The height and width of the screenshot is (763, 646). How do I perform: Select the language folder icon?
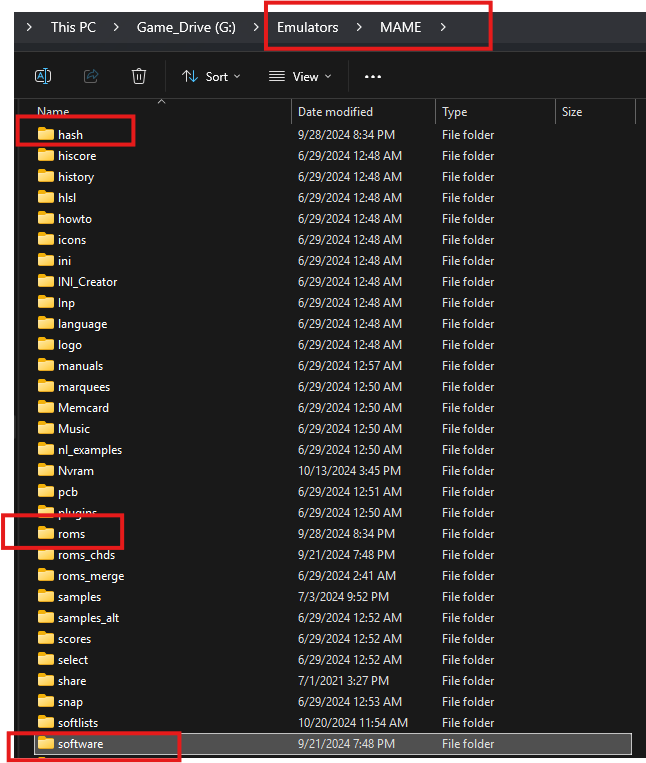tap(46, 323)
